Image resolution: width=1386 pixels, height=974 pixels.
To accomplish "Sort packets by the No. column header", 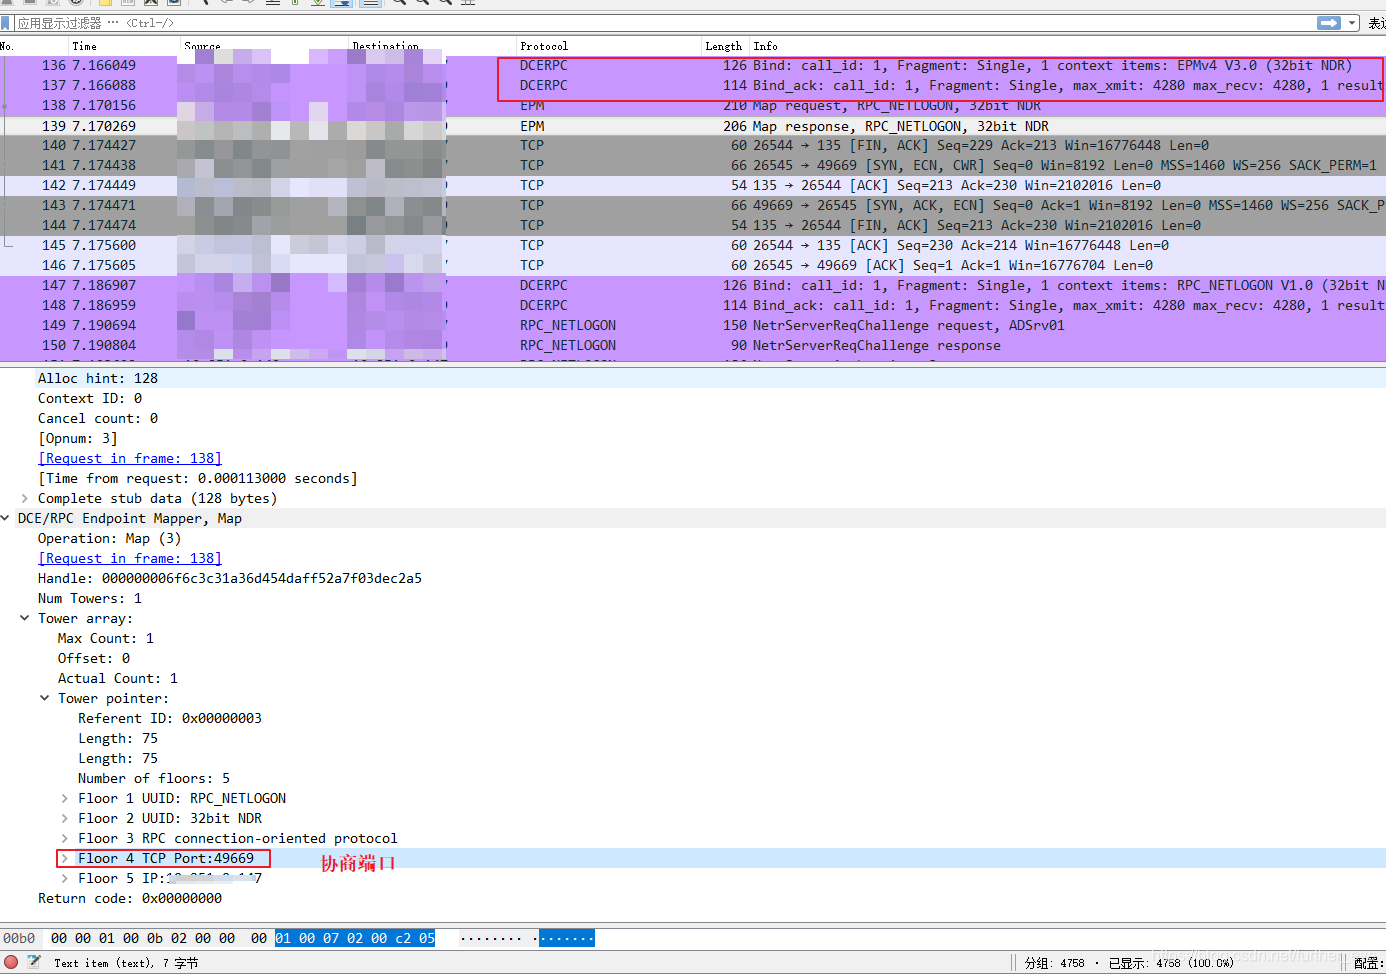I will pyautogui.click(x=7, y=46).
